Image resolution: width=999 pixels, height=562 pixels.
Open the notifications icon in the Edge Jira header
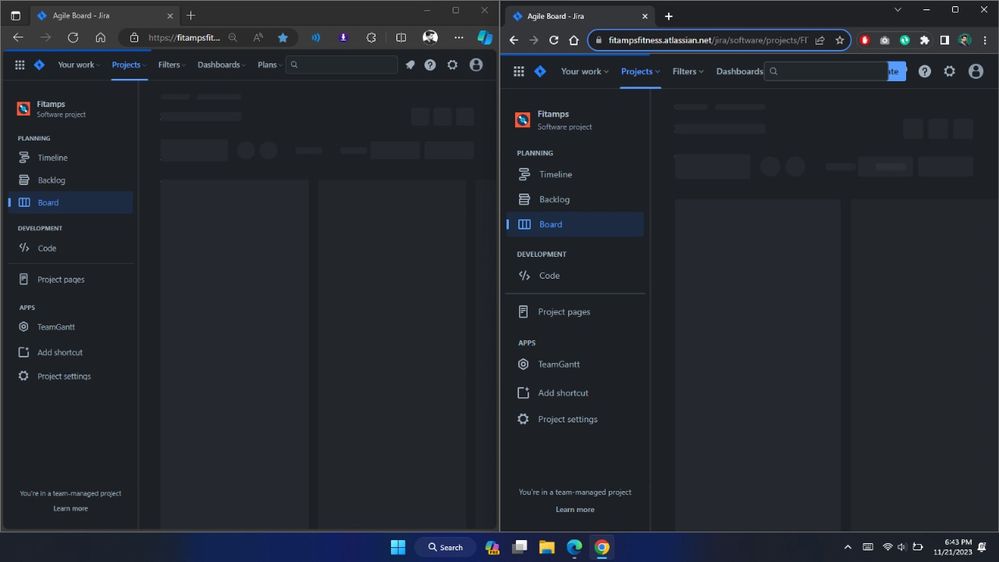point(410,64)
